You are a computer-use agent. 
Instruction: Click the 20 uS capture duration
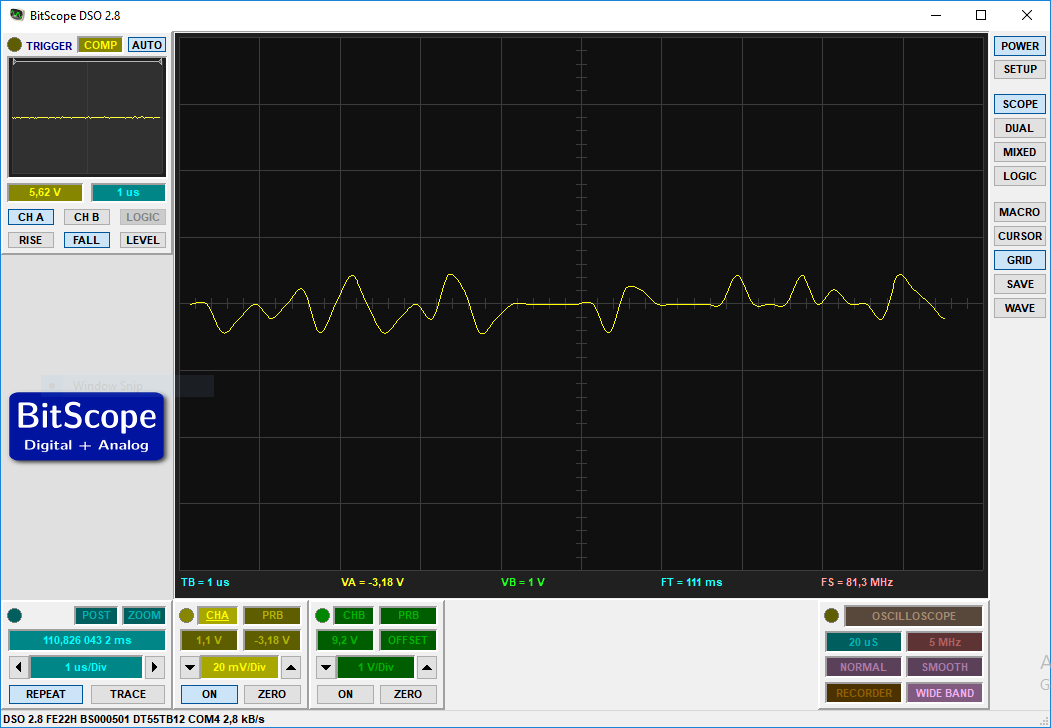point(863,642)
